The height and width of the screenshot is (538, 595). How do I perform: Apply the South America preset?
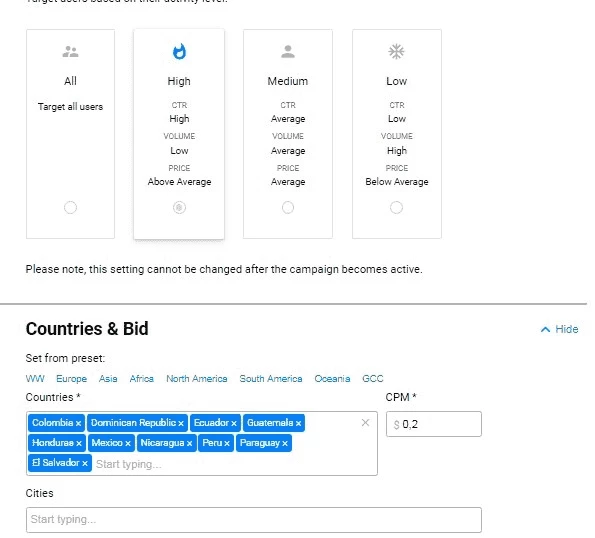click(271, 379)
